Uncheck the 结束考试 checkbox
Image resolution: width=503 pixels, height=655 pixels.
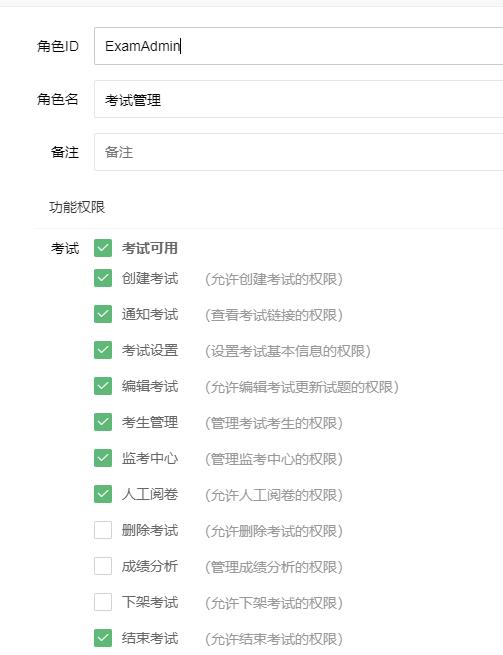coord(103,638)
